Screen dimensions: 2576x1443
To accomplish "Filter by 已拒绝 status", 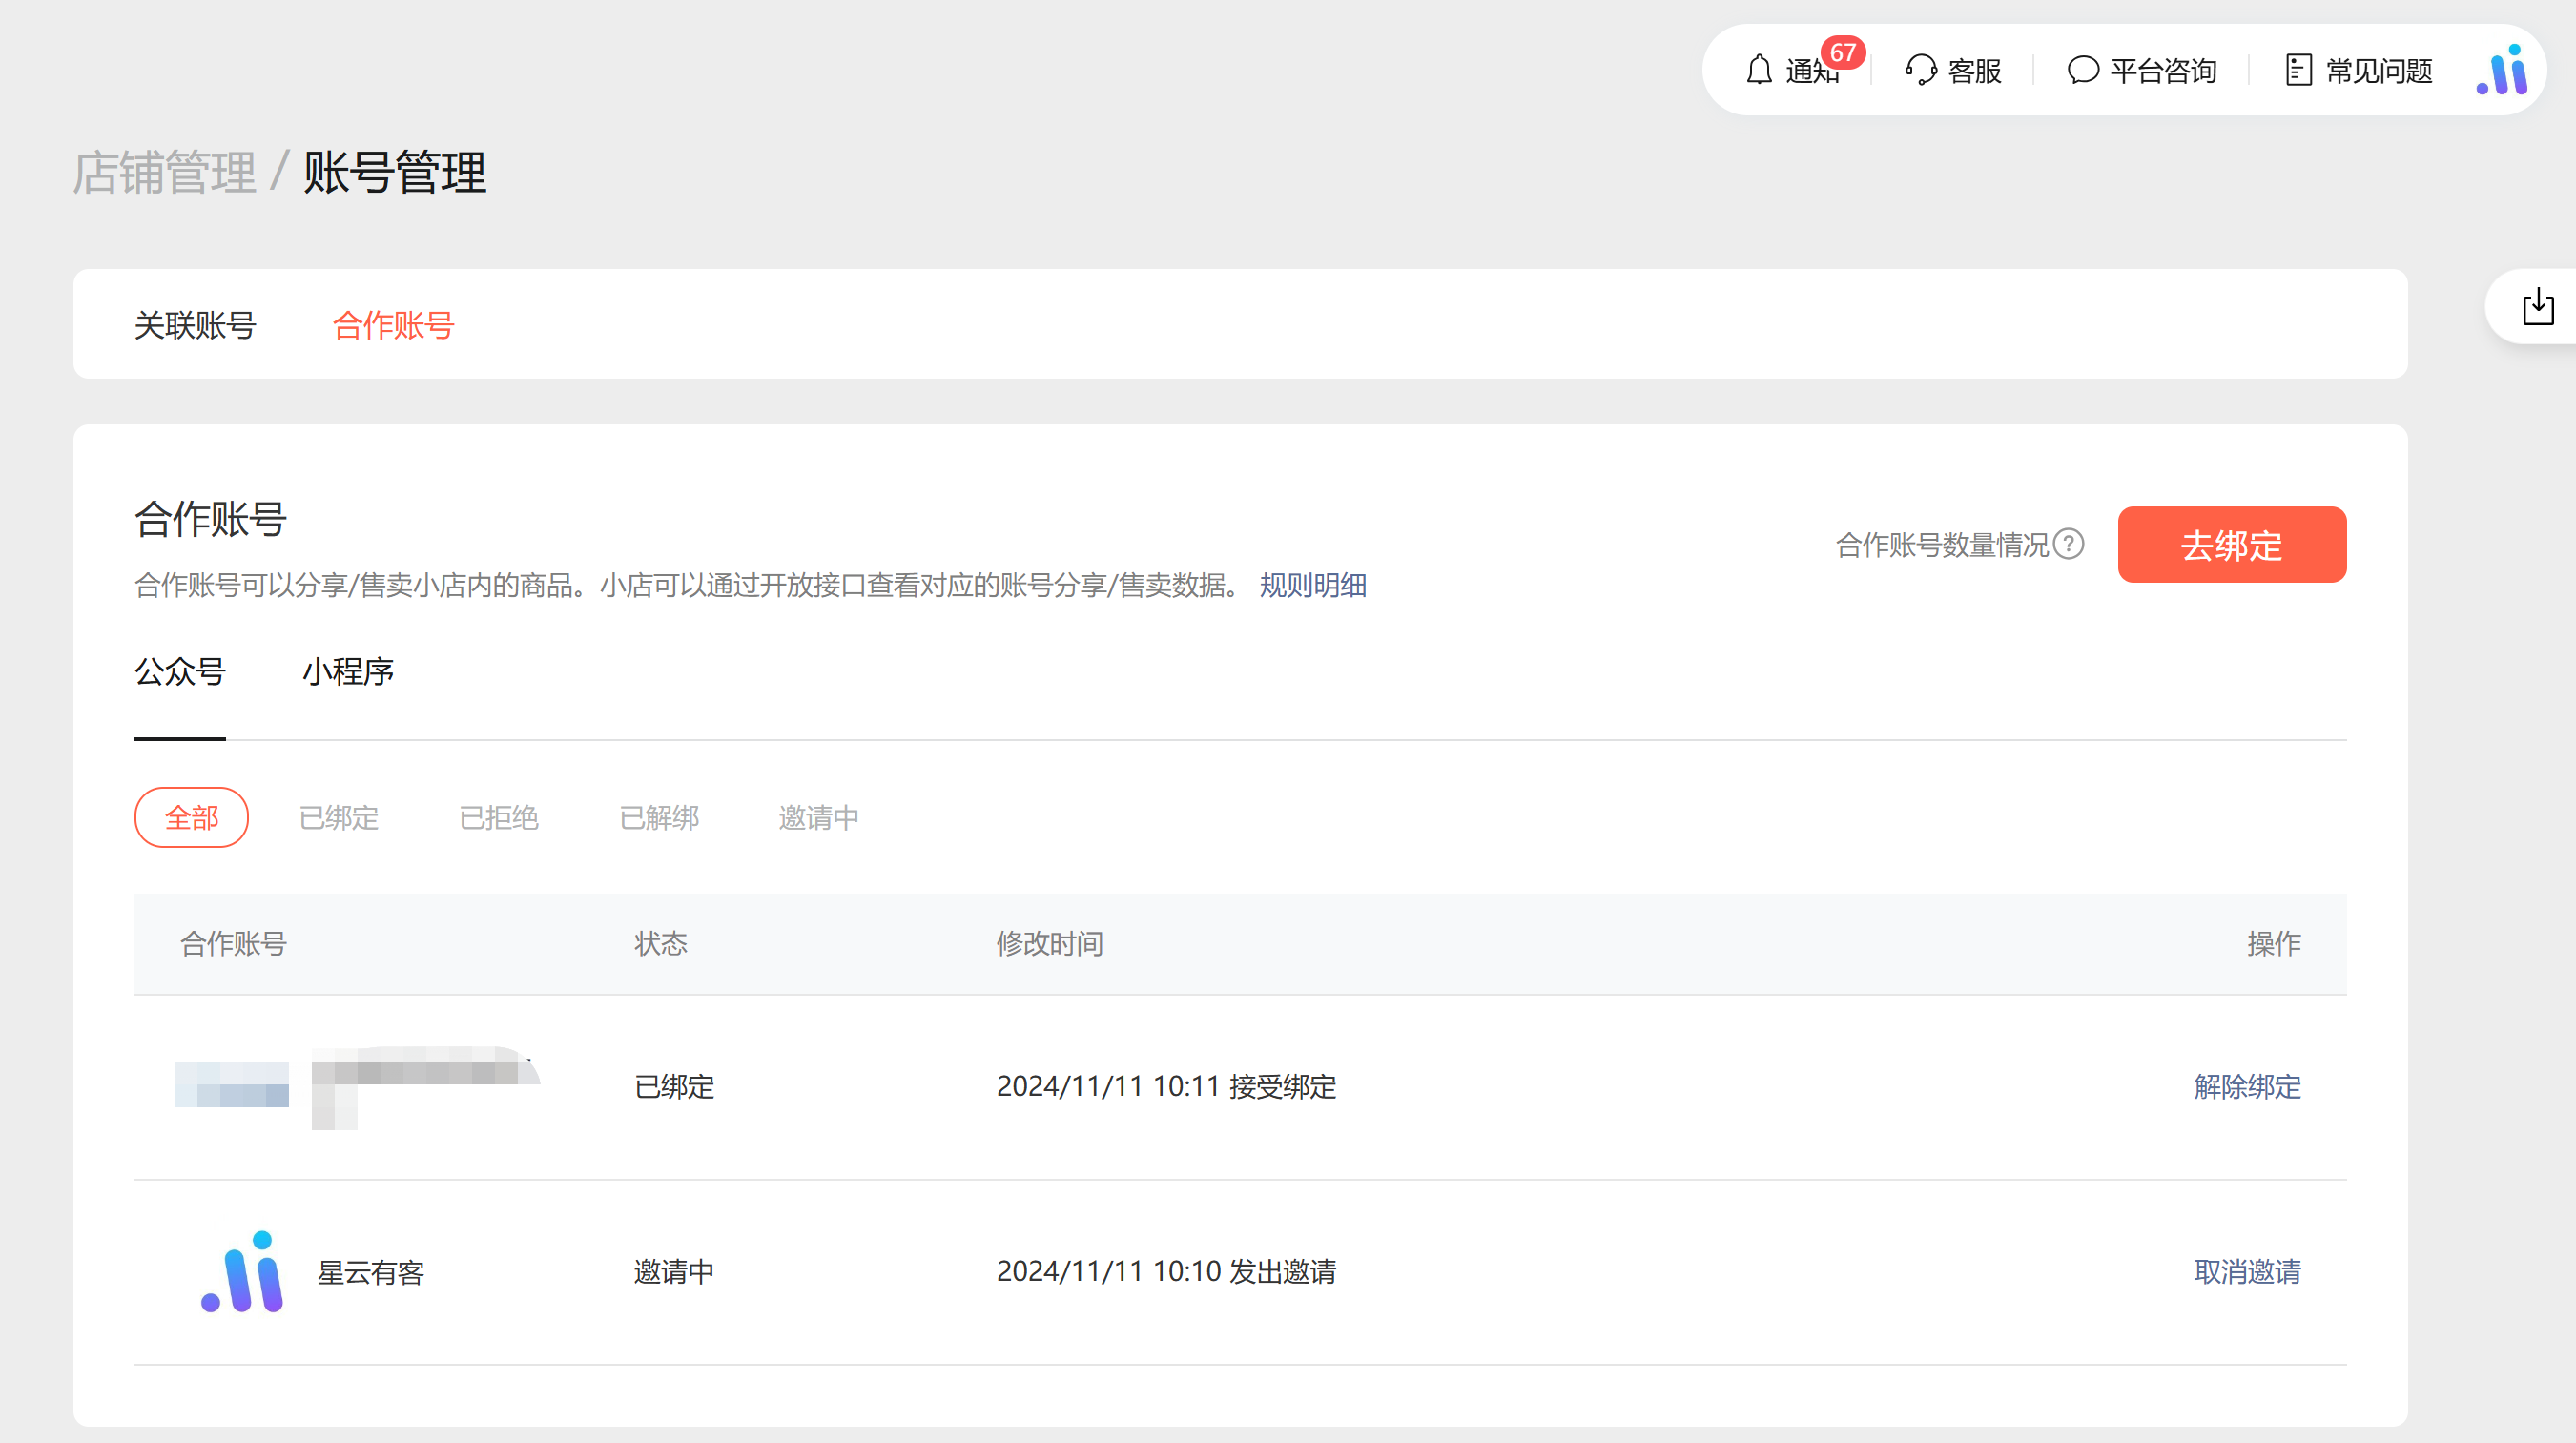I will [499, 818].
